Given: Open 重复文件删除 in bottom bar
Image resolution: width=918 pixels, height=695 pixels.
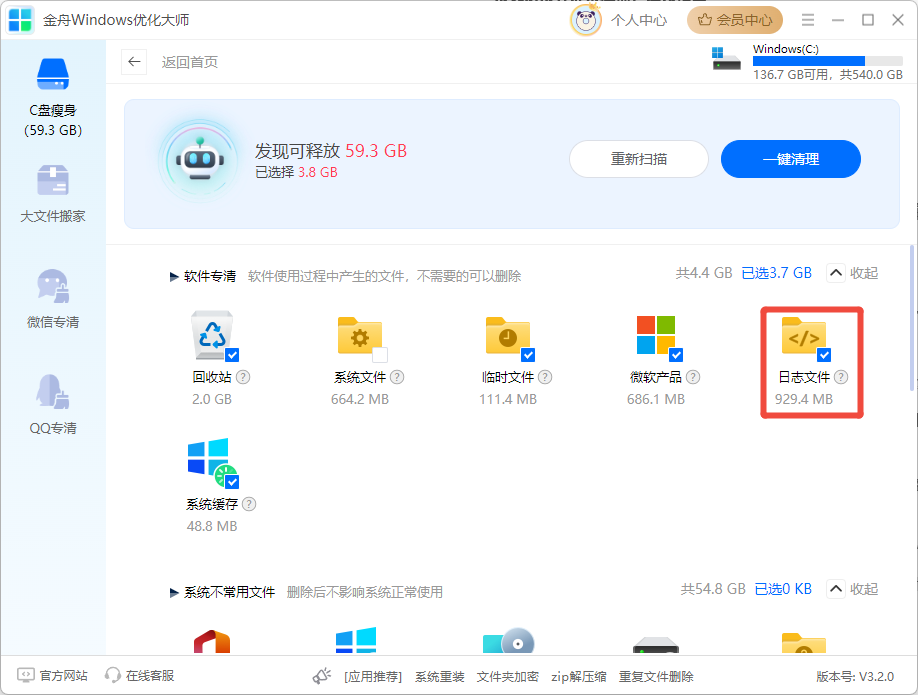Looking at the screenshot, I should 656,677.
